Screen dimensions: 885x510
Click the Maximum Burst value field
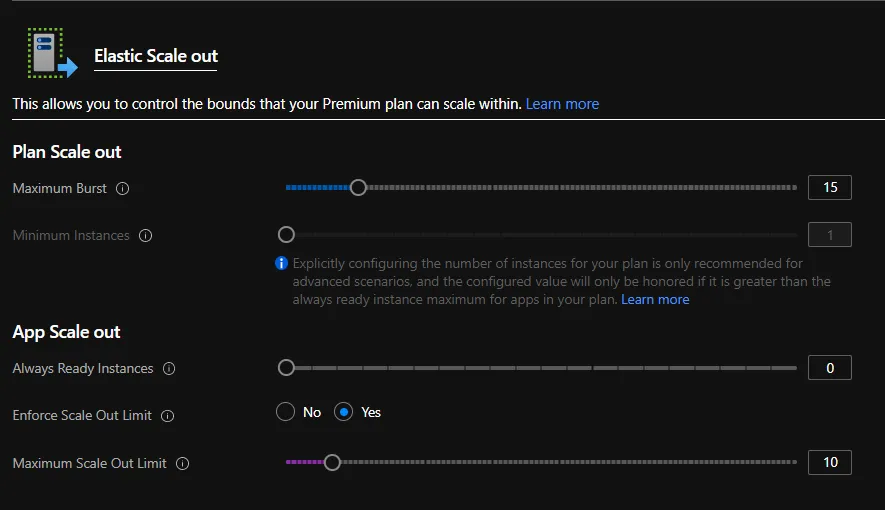coord(829,187)
